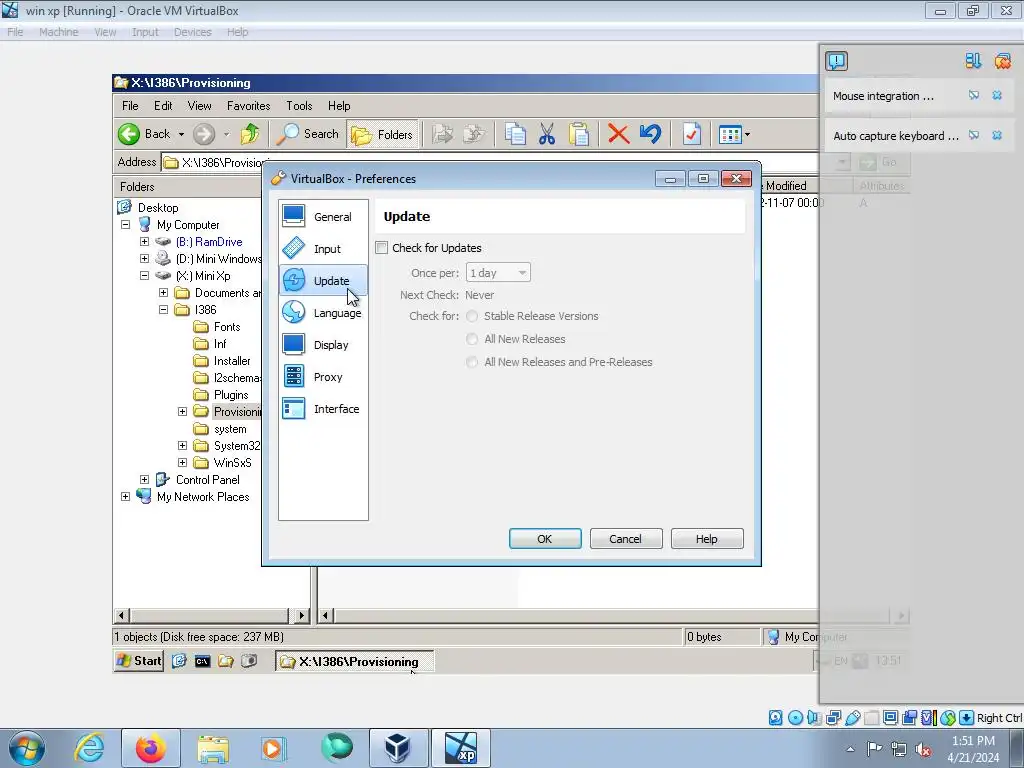The width and height of the screenshot is (1024, 768).
Task: Collapse the I386 folder node
Action: [x=163, y=310]
